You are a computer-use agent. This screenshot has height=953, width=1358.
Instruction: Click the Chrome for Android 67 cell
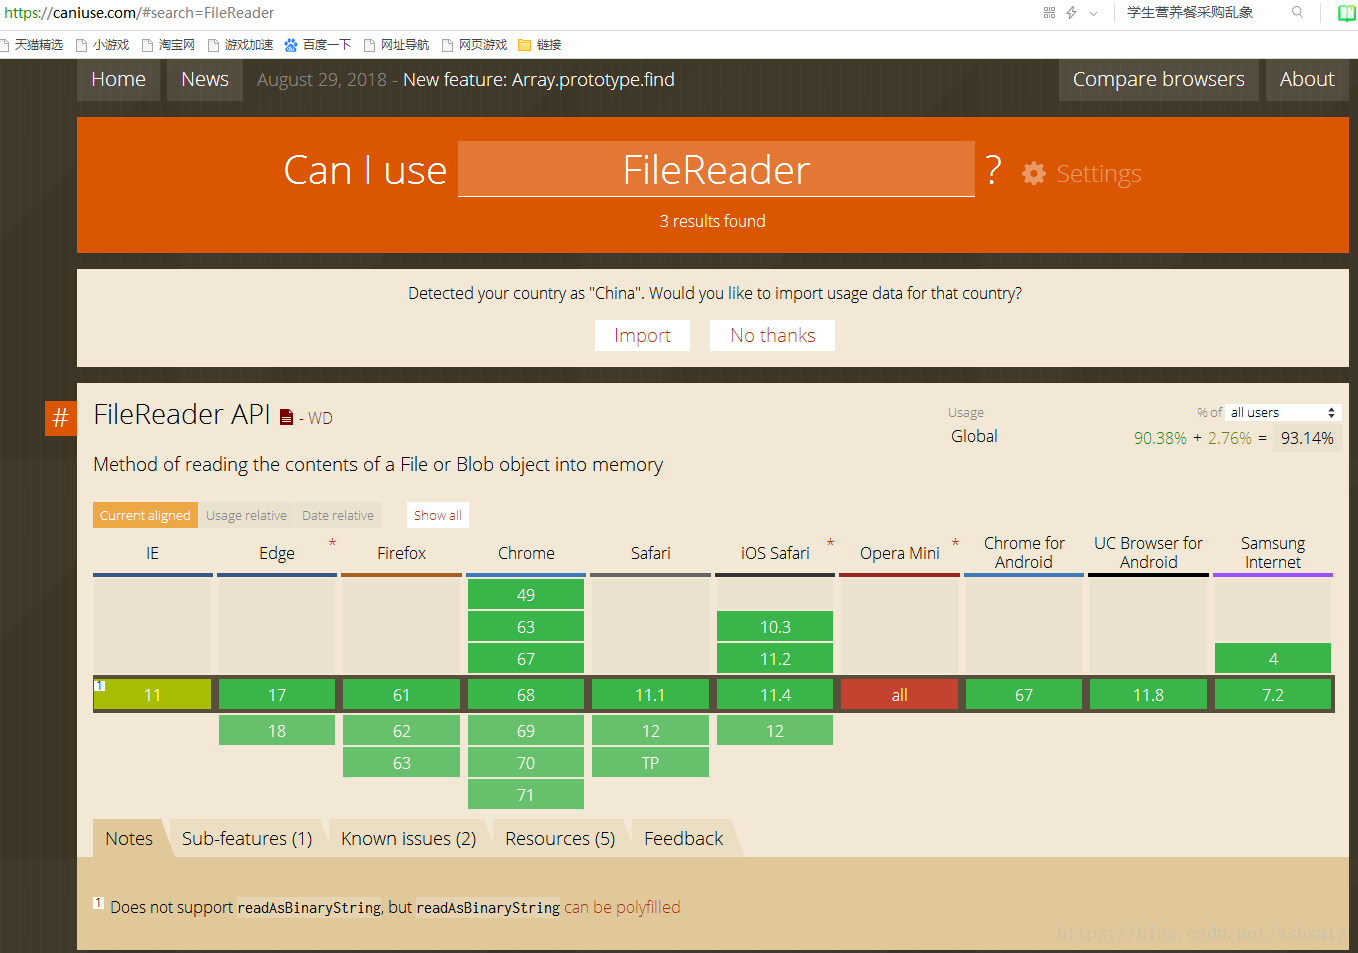(x=1024, y=694)
